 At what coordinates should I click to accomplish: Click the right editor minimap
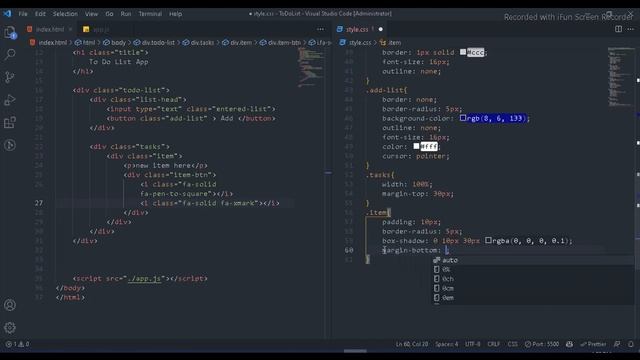[621, 77]
